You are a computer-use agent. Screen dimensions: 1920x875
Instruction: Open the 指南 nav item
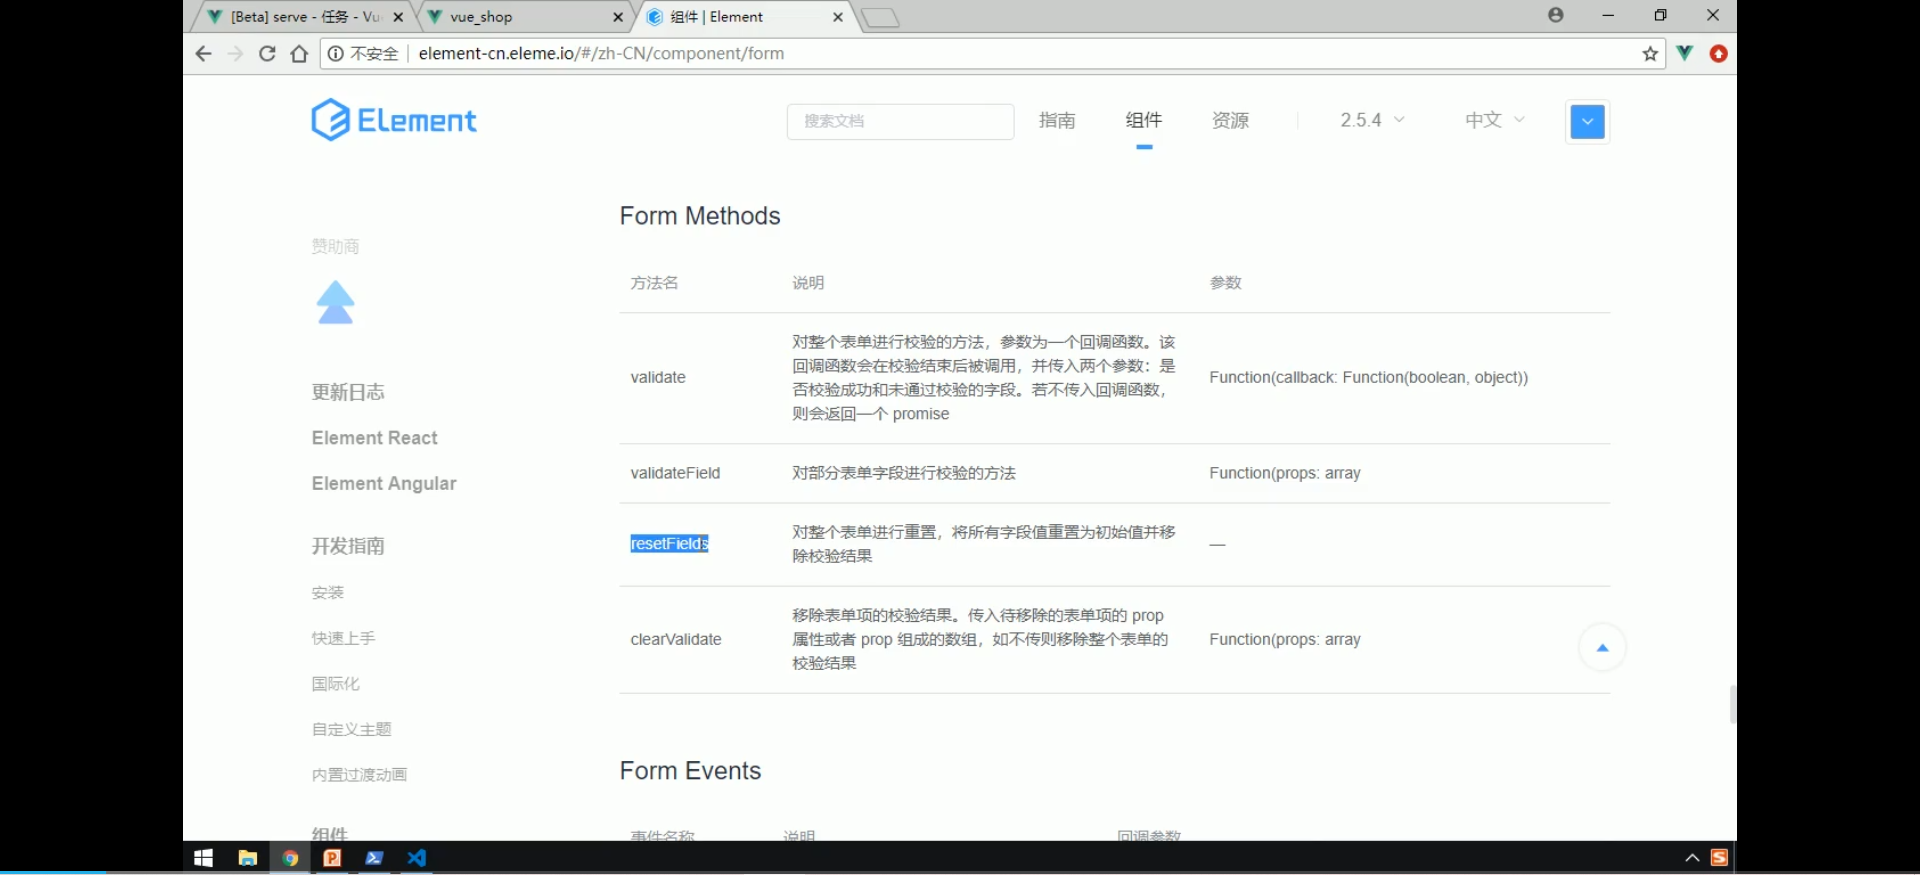click(1057, 120)
